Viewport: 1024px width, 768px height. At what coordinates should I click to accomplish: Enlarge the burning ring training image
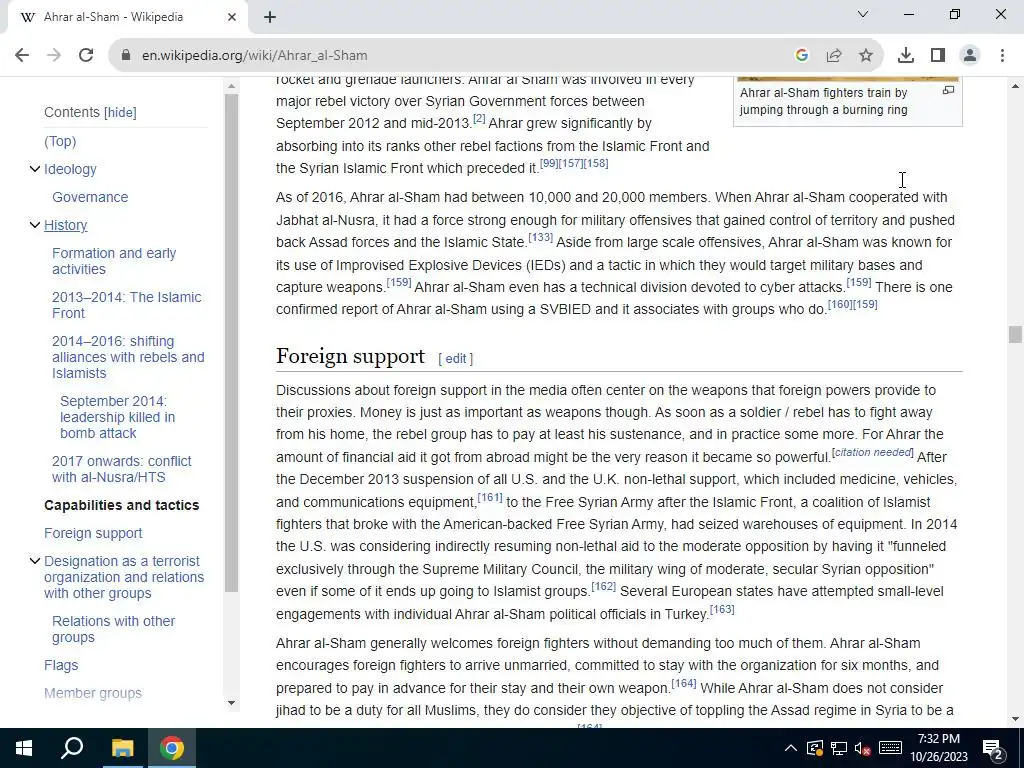[x=948, y=91]
